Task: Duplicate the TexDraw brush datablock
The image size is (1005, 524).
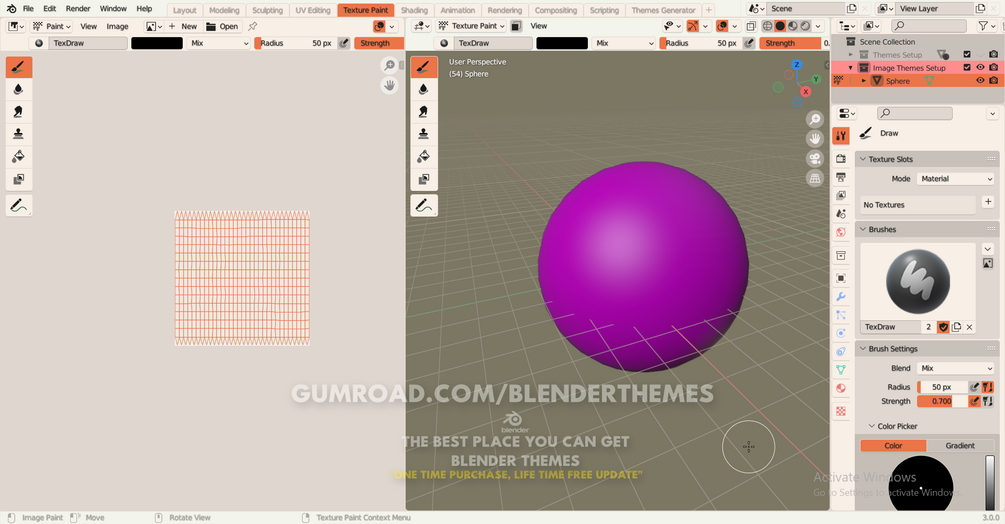Action: (x=956, y=327)
